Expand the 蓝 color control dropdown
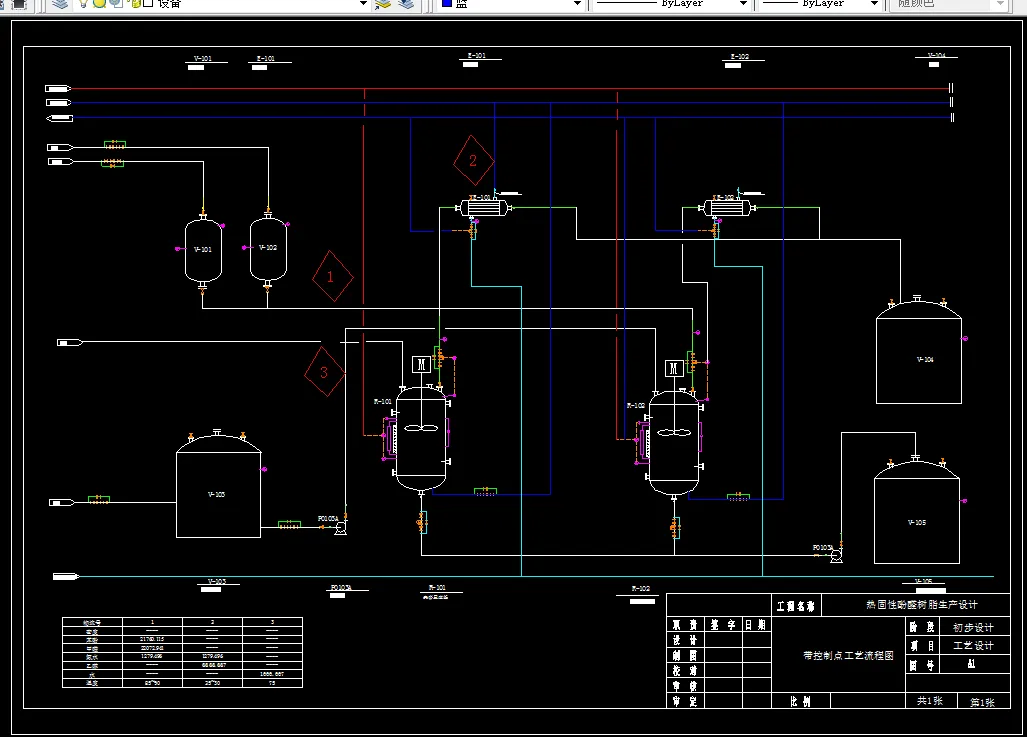This screenshot has width=1027, height=737. (577, 3)
